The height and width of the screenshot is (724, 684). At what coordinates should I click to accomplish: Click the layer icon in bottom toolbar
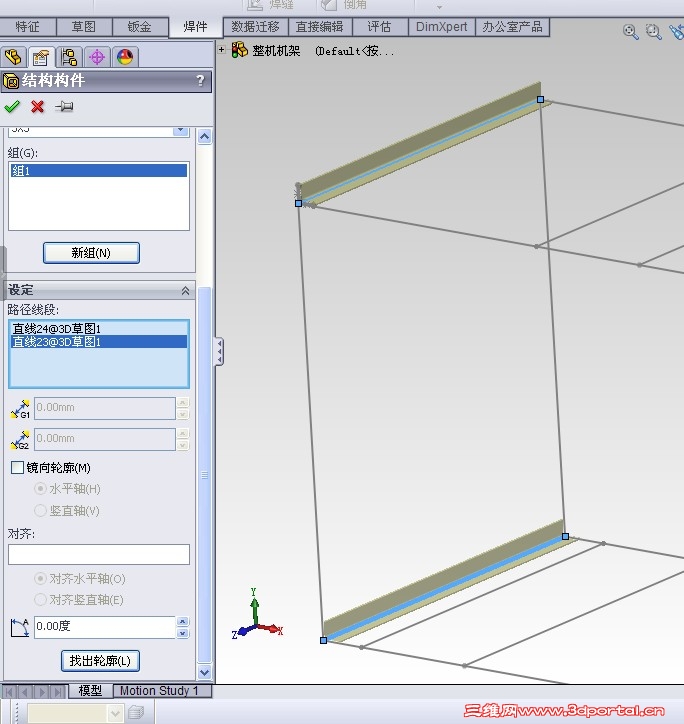pyautogui.click(x=136, y=712)
